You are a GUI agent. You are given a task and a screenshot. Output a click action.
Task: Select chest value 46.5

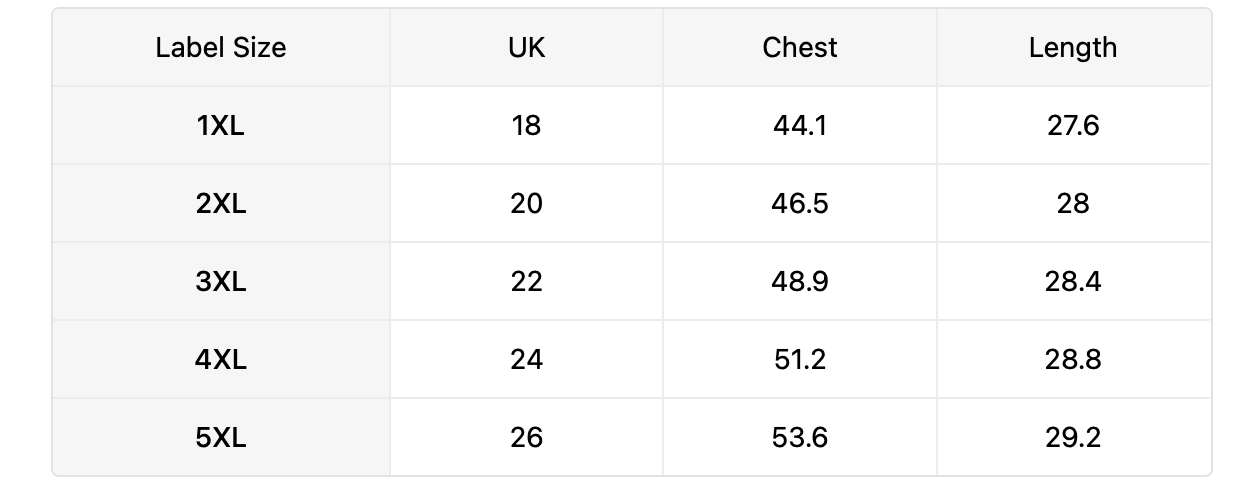click(800, 203)
